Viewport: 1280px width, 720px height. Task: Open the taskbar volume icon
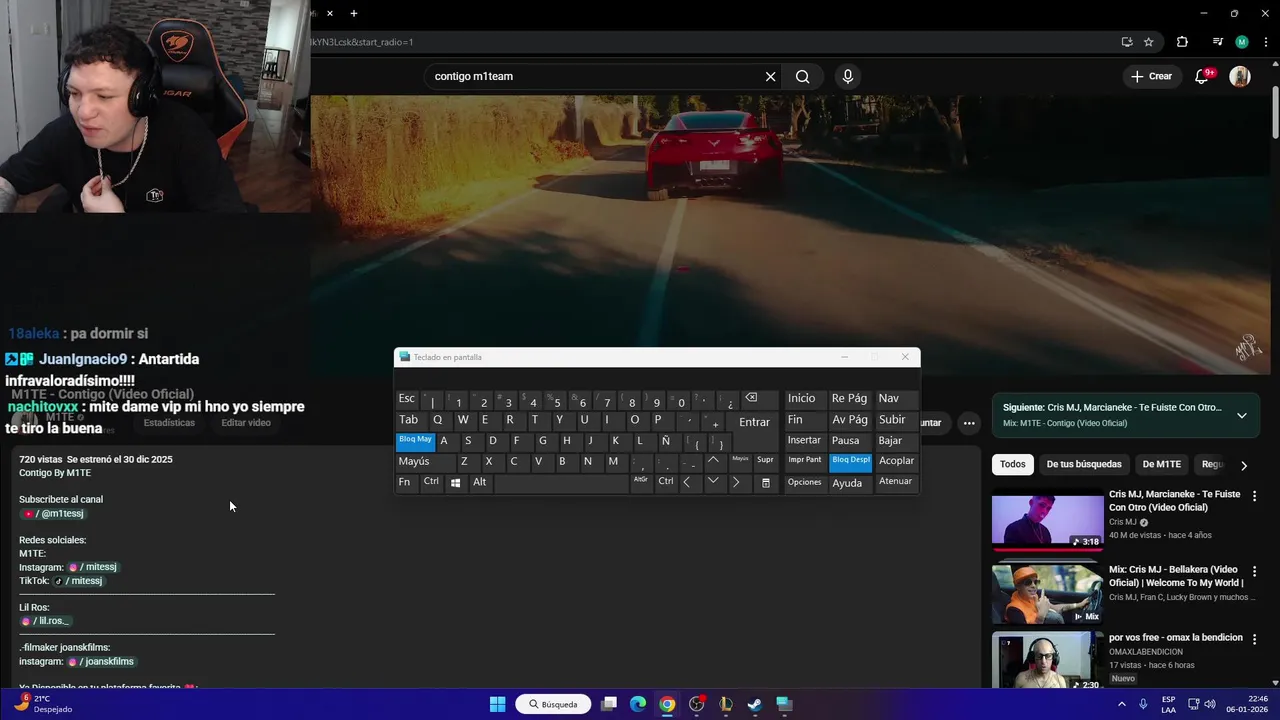coord(1210,704)
